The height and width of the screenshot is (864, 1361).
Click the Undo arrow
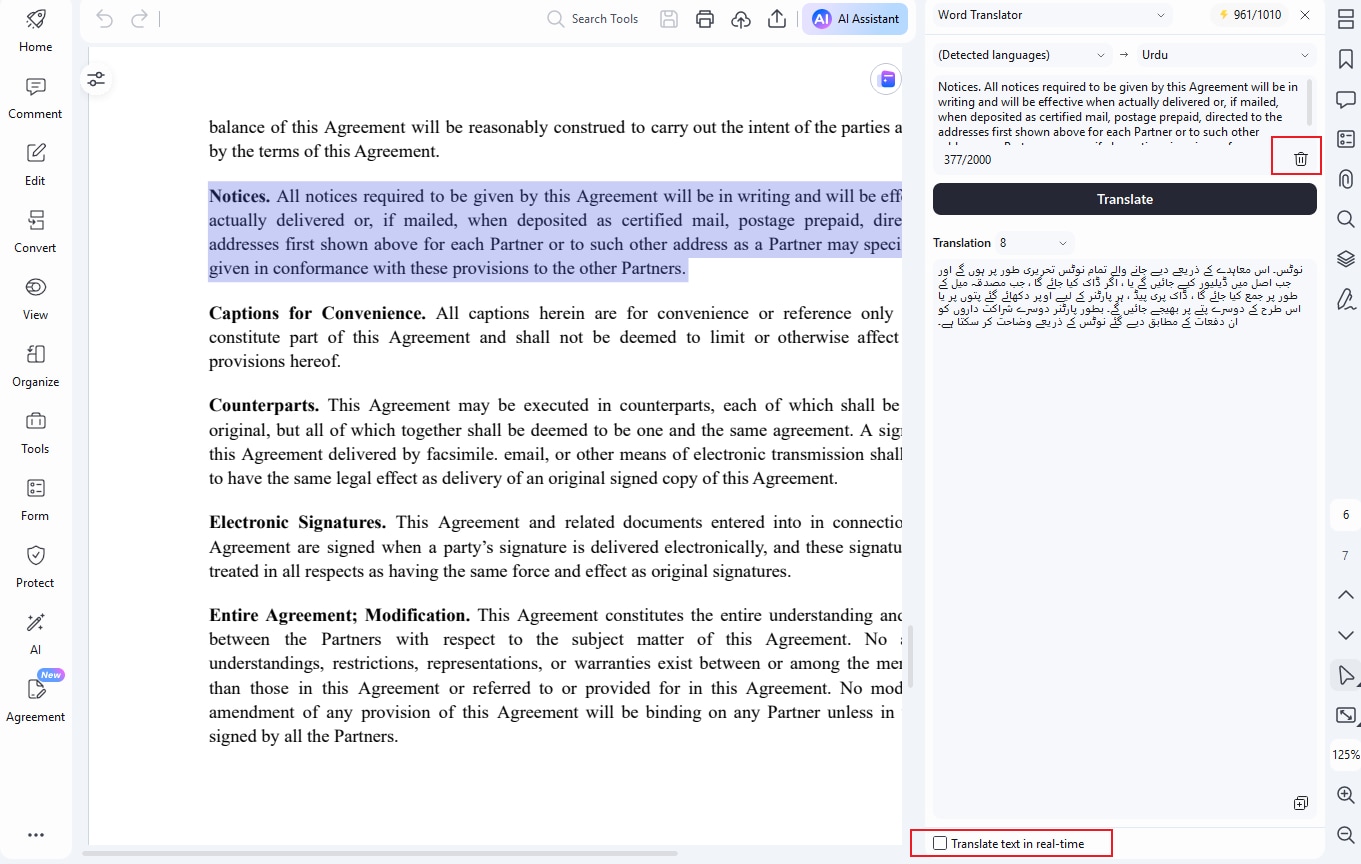[x=105, y=19]
